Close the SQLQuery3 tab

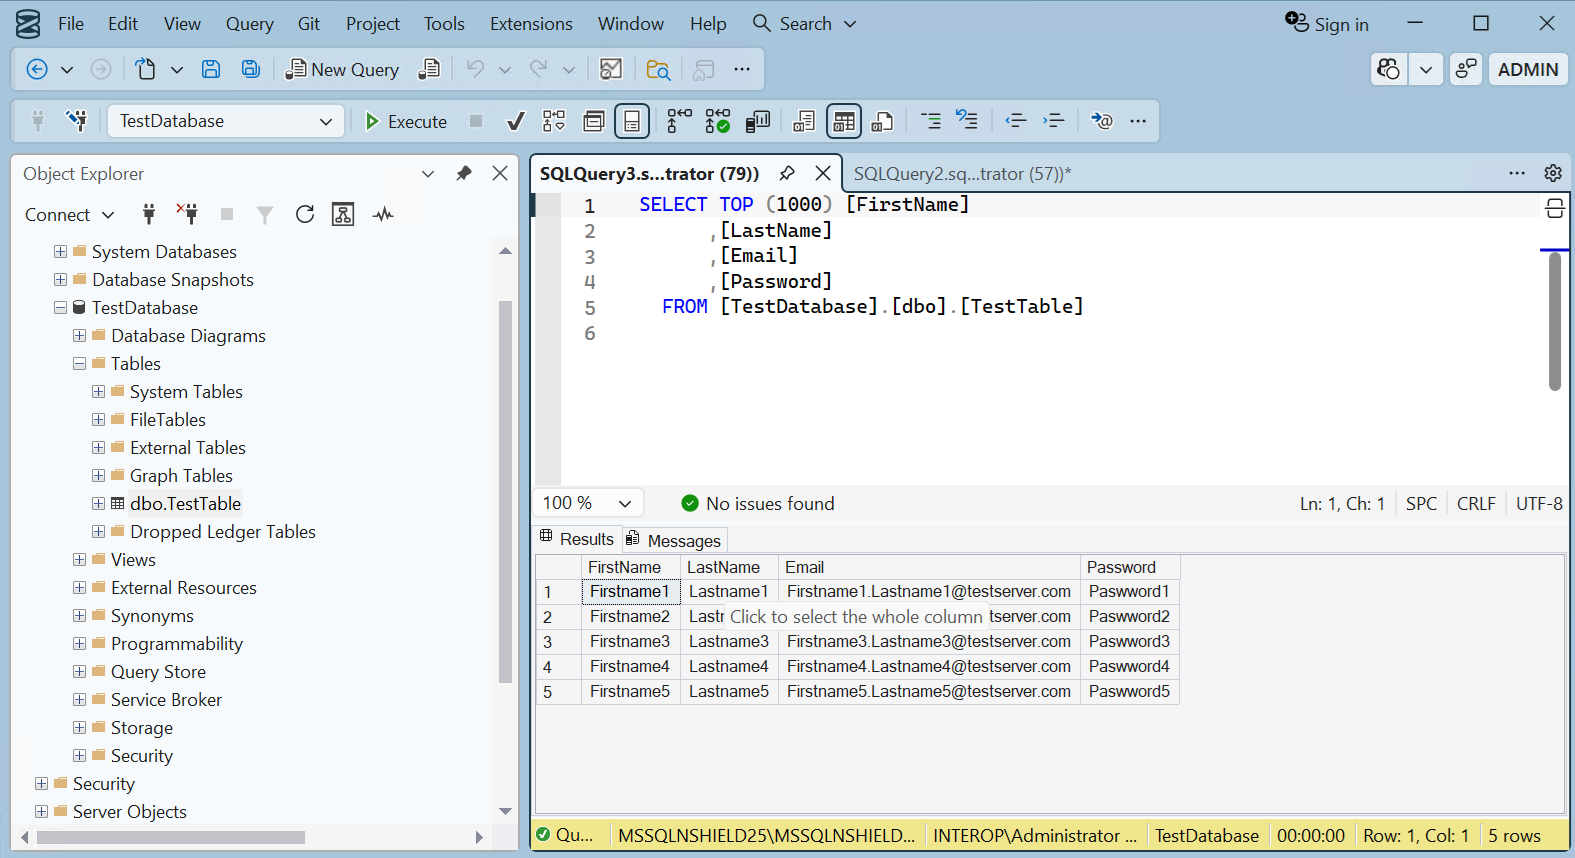point(823,173)
